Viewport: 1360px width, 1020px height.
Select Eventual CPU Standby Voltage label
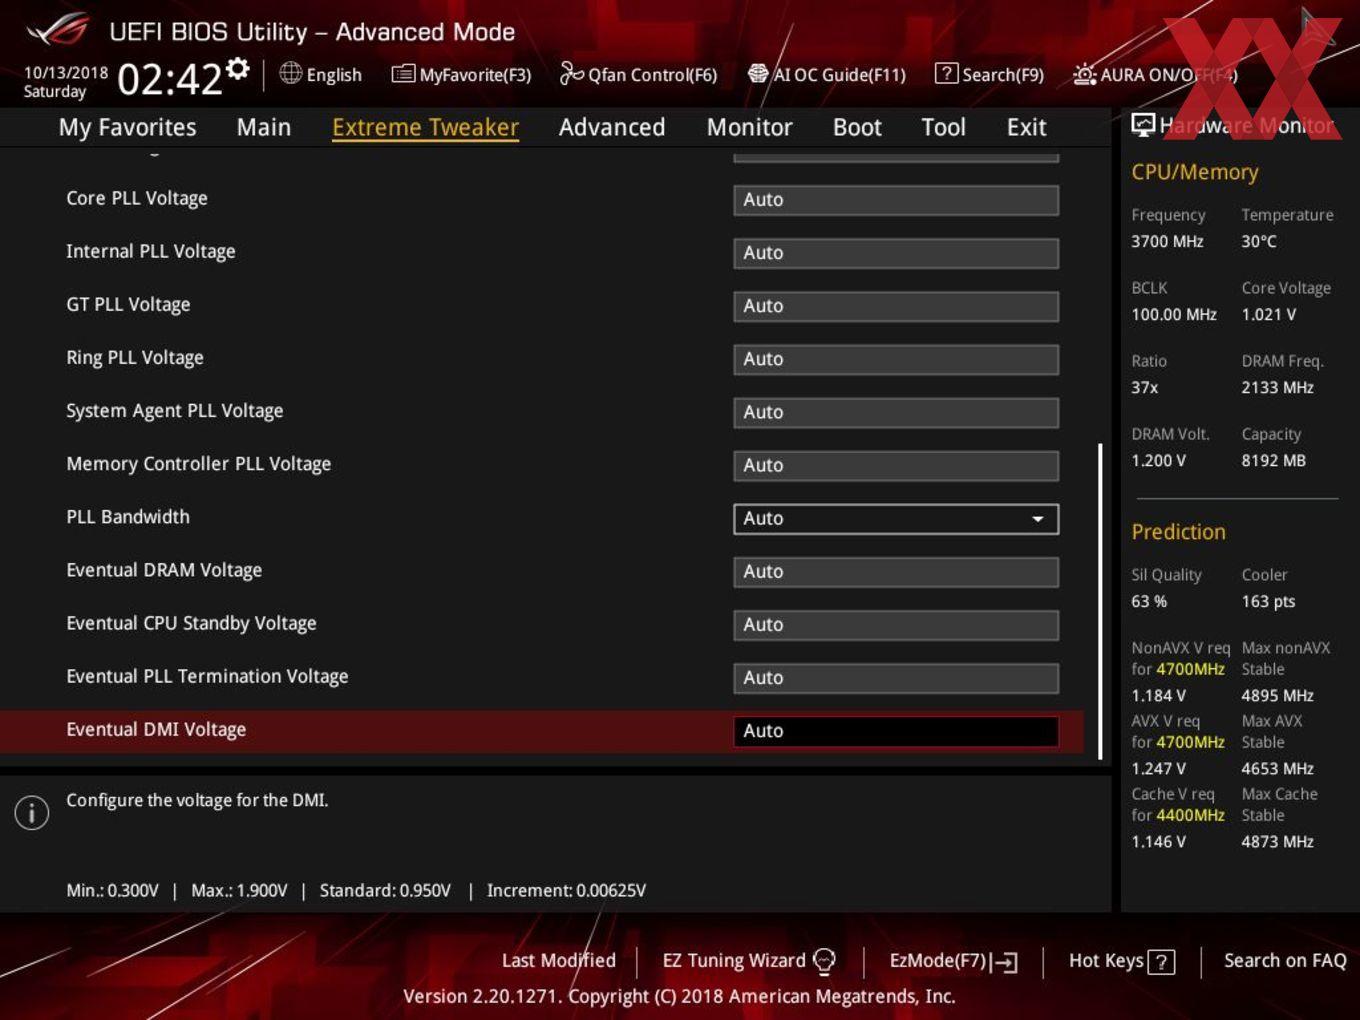click(x=191, y=622)
